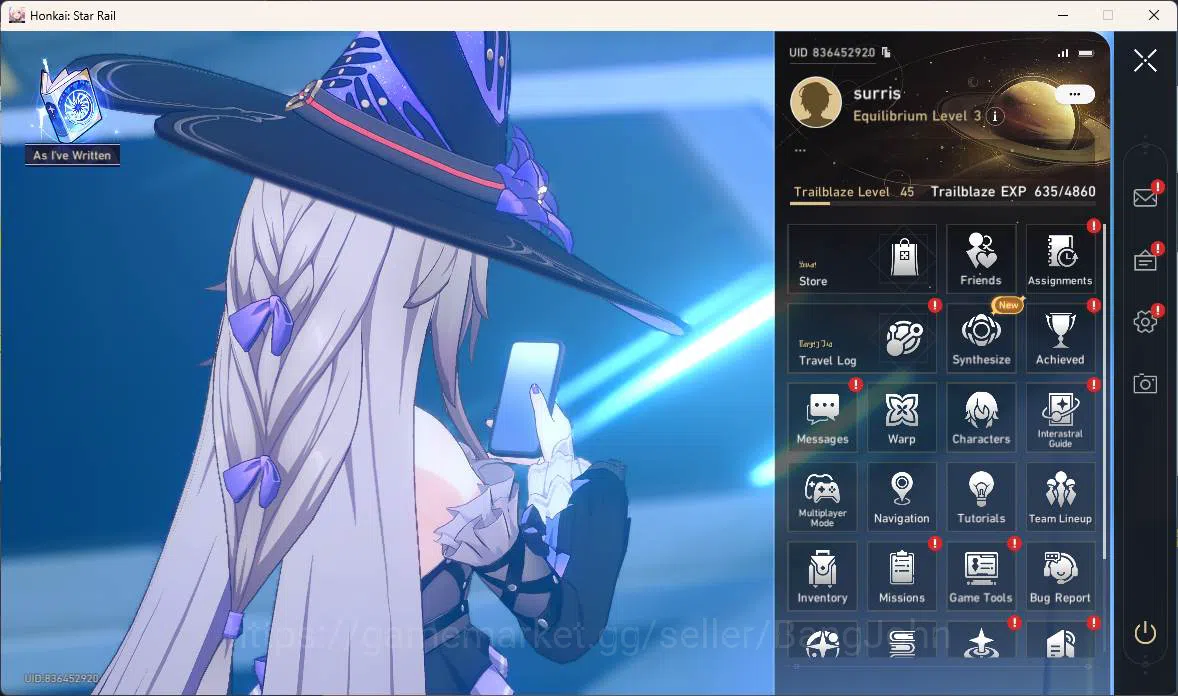Open the Characters menu
The image size is (1178, 696).
(981, 418)
